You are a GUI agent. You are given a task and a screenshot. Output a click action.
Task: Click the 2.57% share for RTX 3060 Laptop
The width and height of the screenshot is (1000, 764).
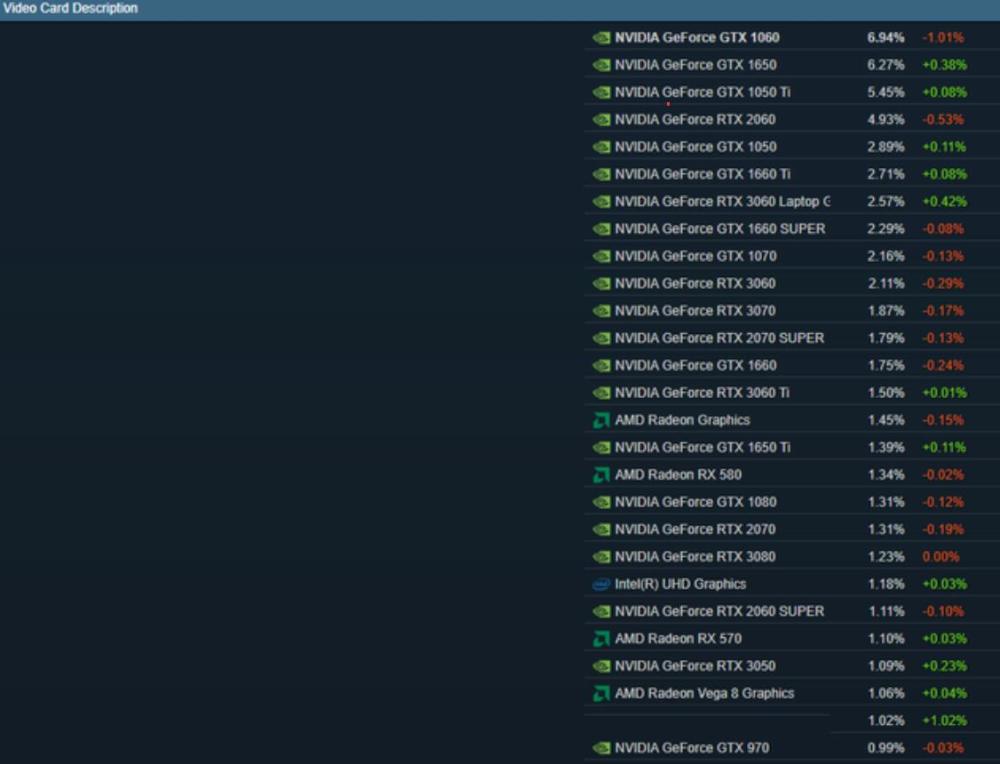[x=886, y=202]
